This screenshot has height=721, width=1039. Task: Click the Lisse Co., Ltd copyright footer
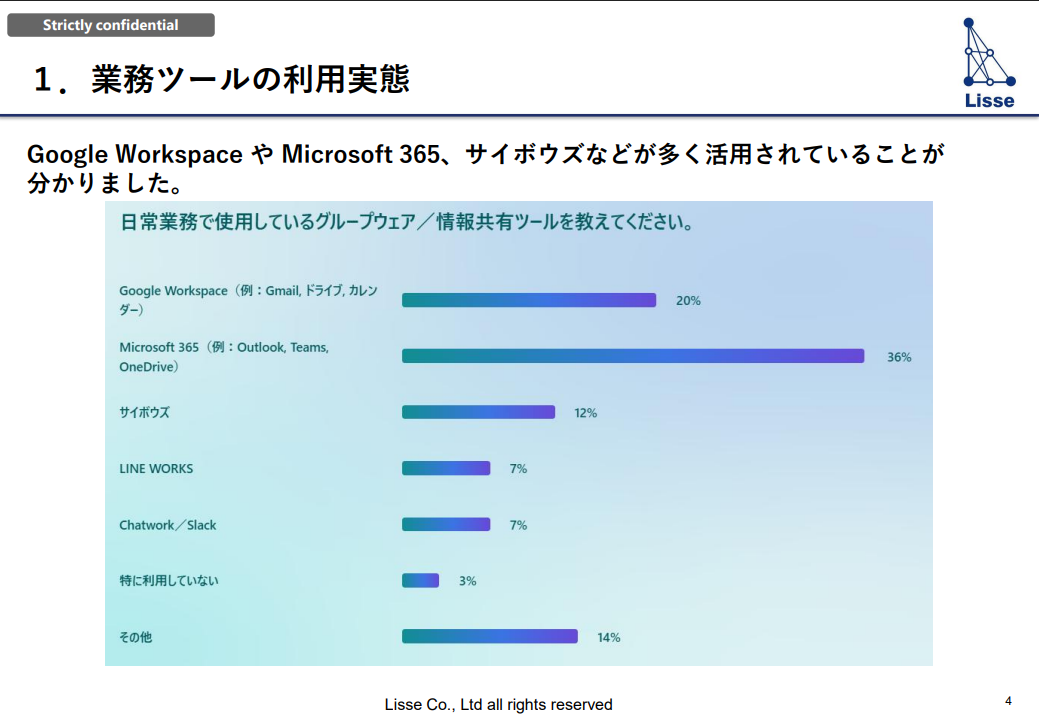click(x=498, y=705)
